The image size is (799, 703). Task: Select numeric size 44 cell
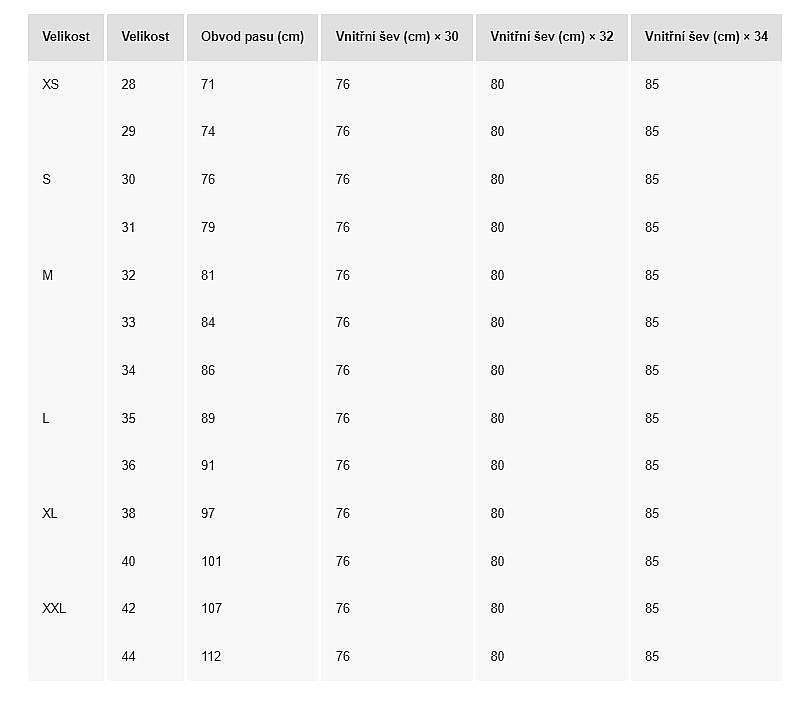(x=128, y=656)
